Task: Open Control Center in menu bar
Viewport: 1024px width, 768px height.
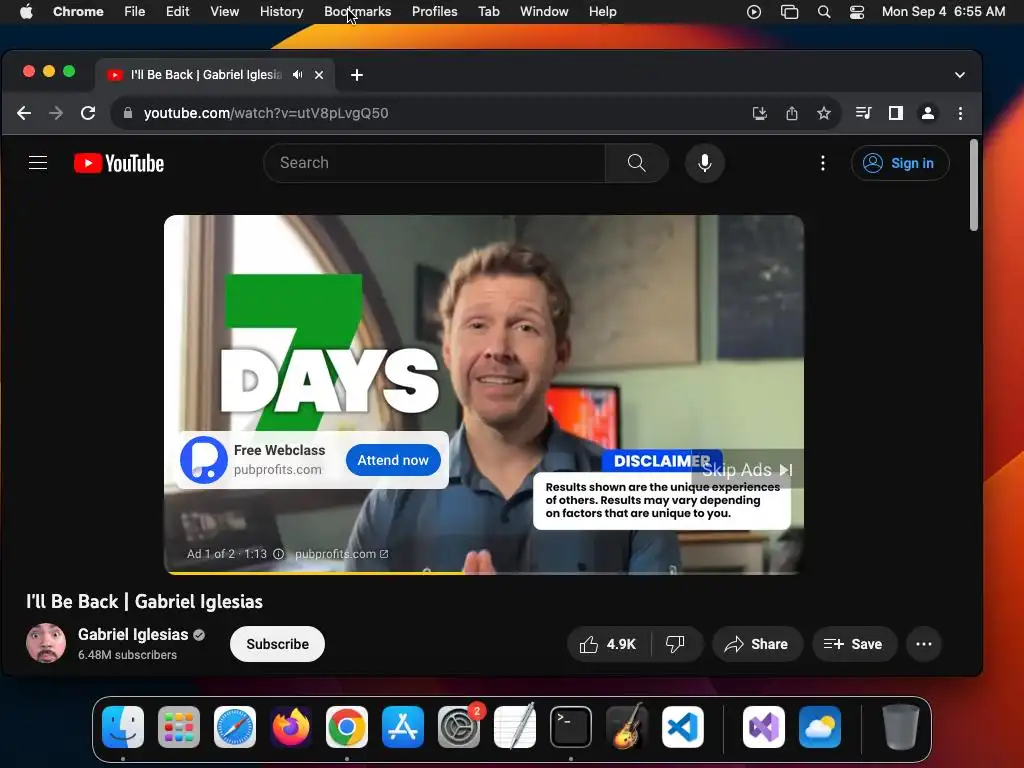Action: [x=857, y=12]
